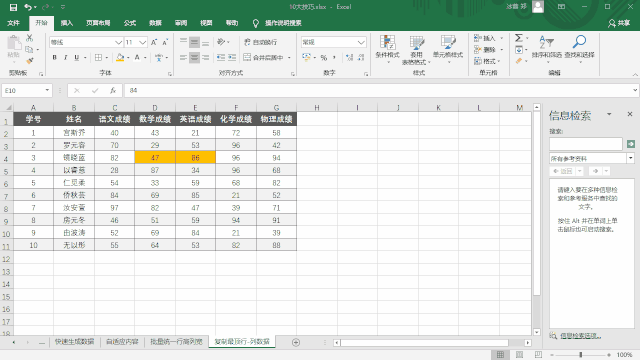Click the insert function fx icon

click(113, 91)
